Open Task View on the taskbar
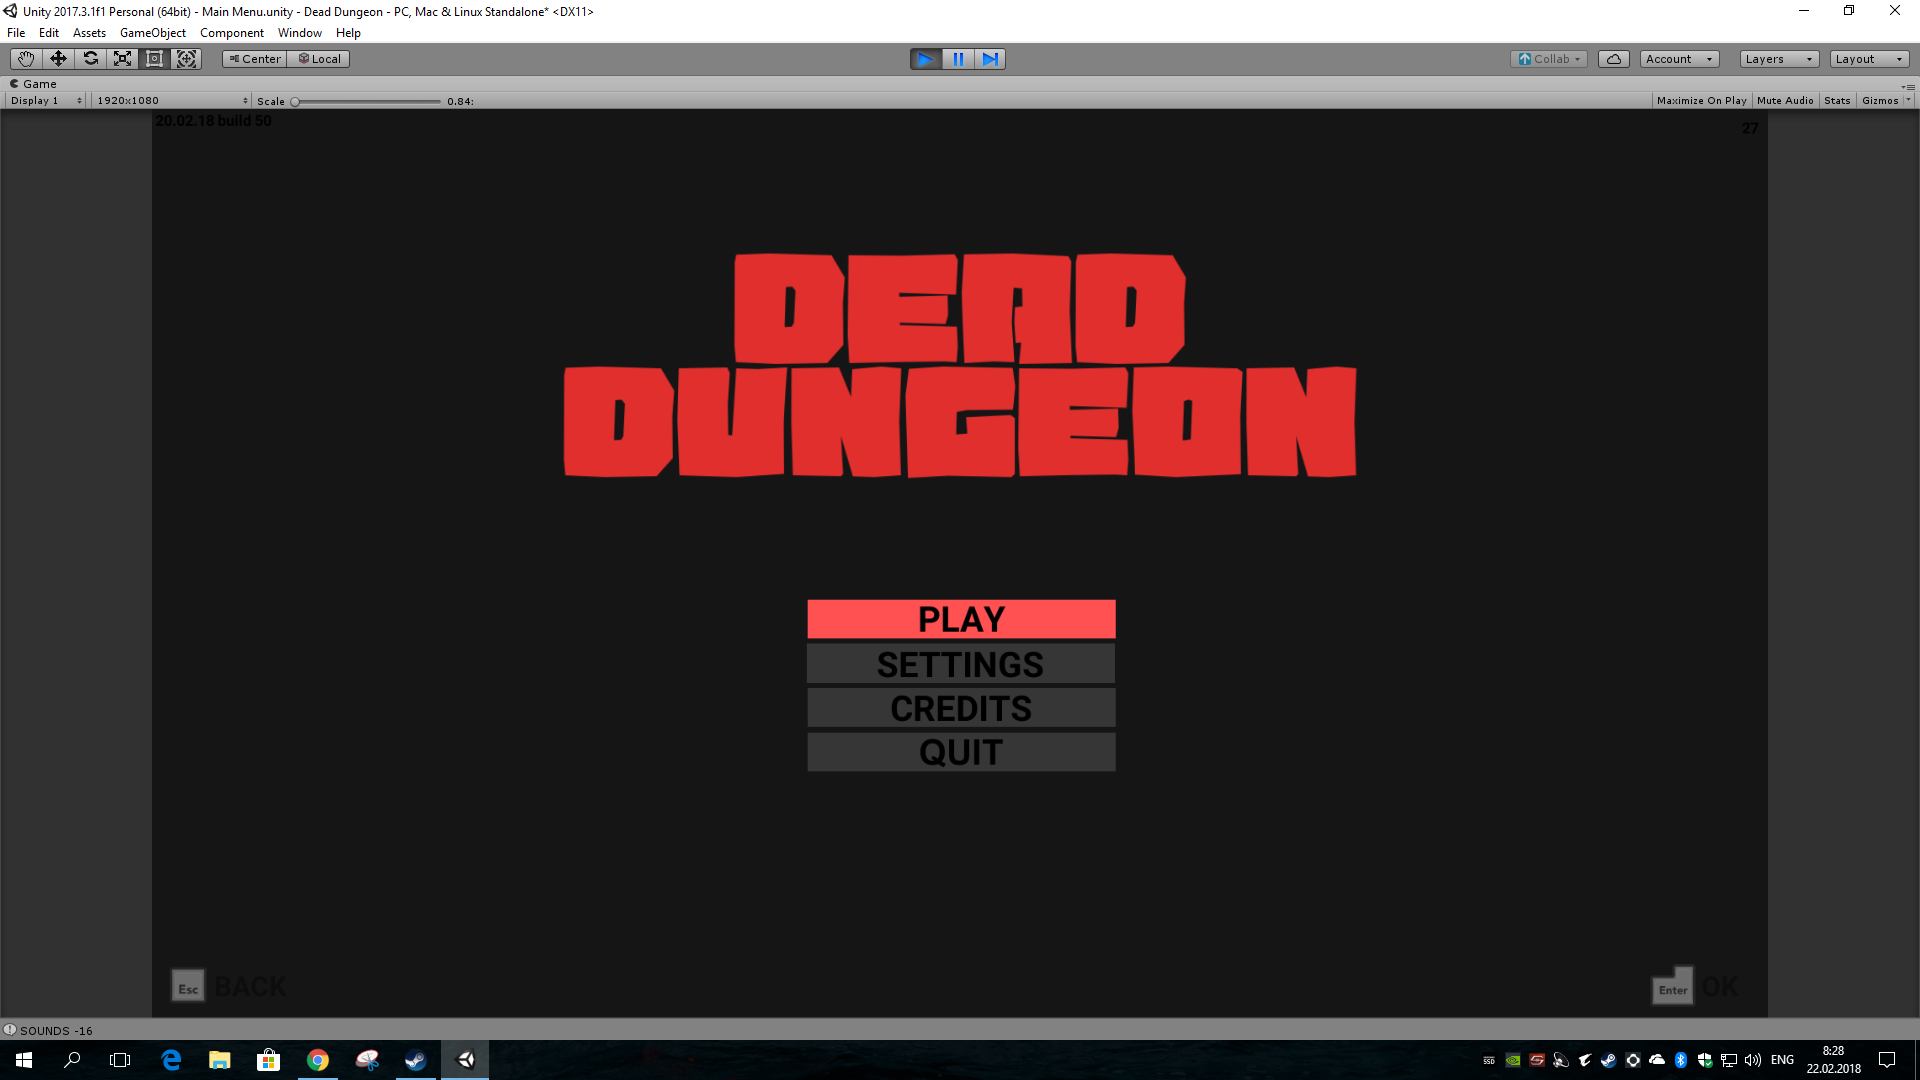1920x1080 pixels. point(120,1060)
